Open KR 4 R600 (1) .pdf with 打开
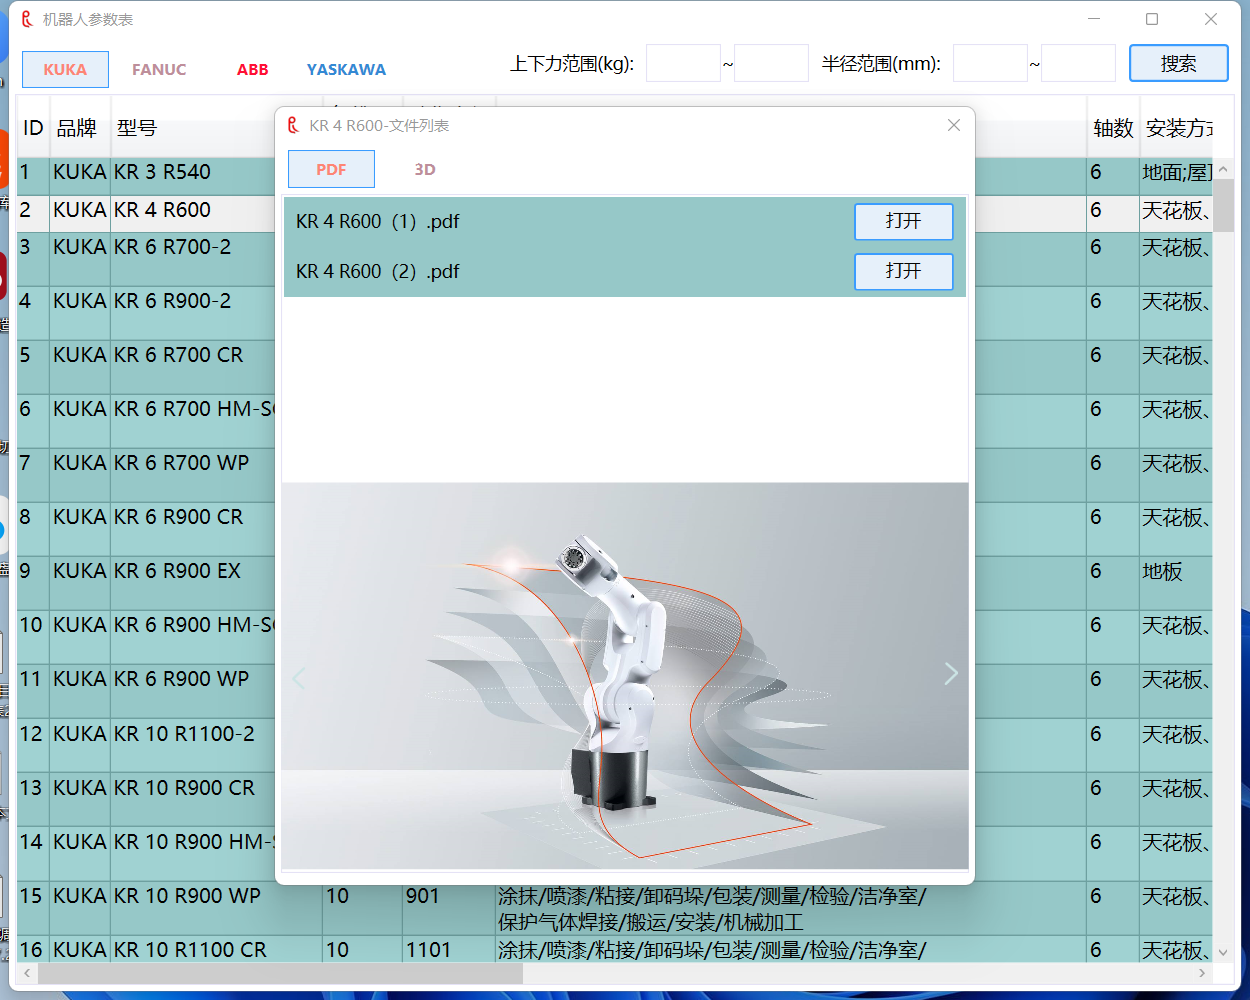The width and height of the screenshot is (1250, 1000). [x=903, y=221]
